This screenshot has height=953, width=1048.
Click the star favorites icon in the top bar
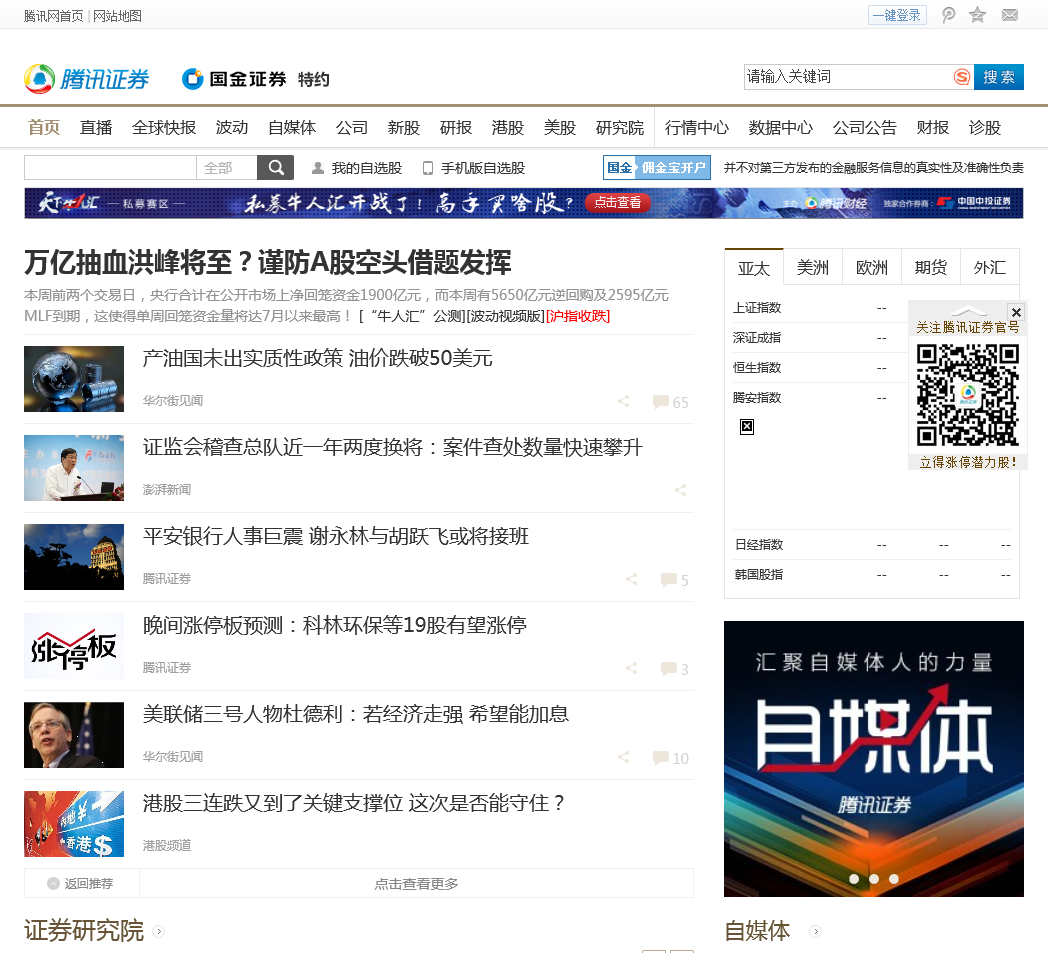pos(978,15)
